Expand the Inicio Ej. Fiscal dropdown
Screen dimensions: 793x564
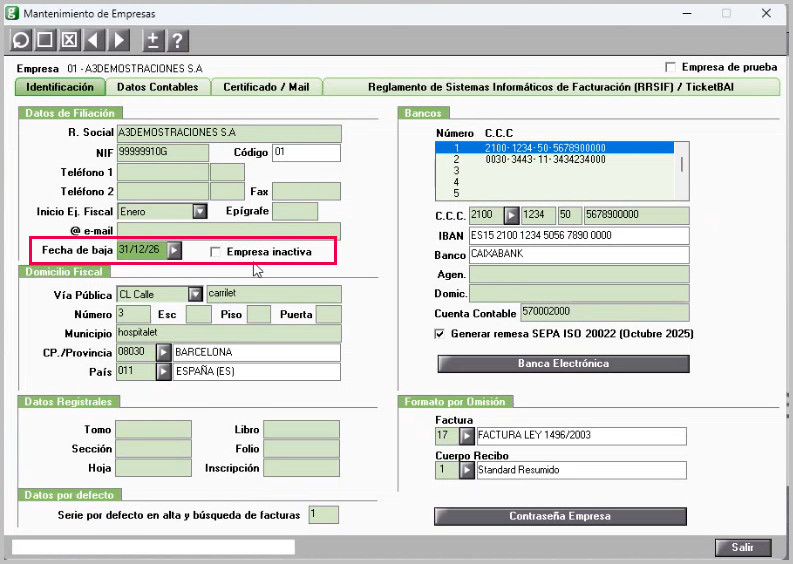click(200, 211)
